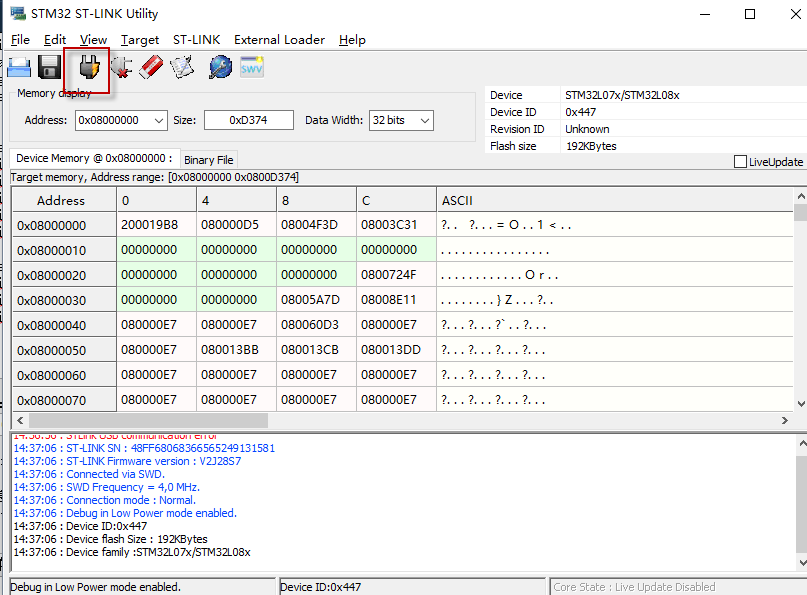Click column header C
Viewport: 807px width, 595px height.
[x=396, y=200]
